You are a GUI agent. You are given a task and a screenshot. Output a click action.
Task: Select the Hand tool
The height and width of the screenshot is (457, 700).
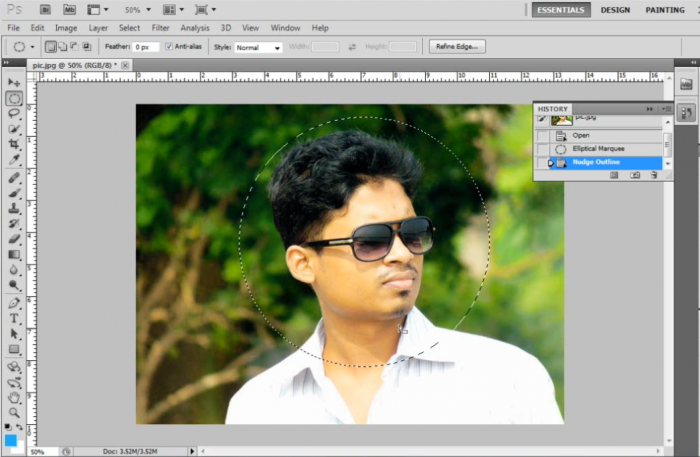click(x=14, y=397)
